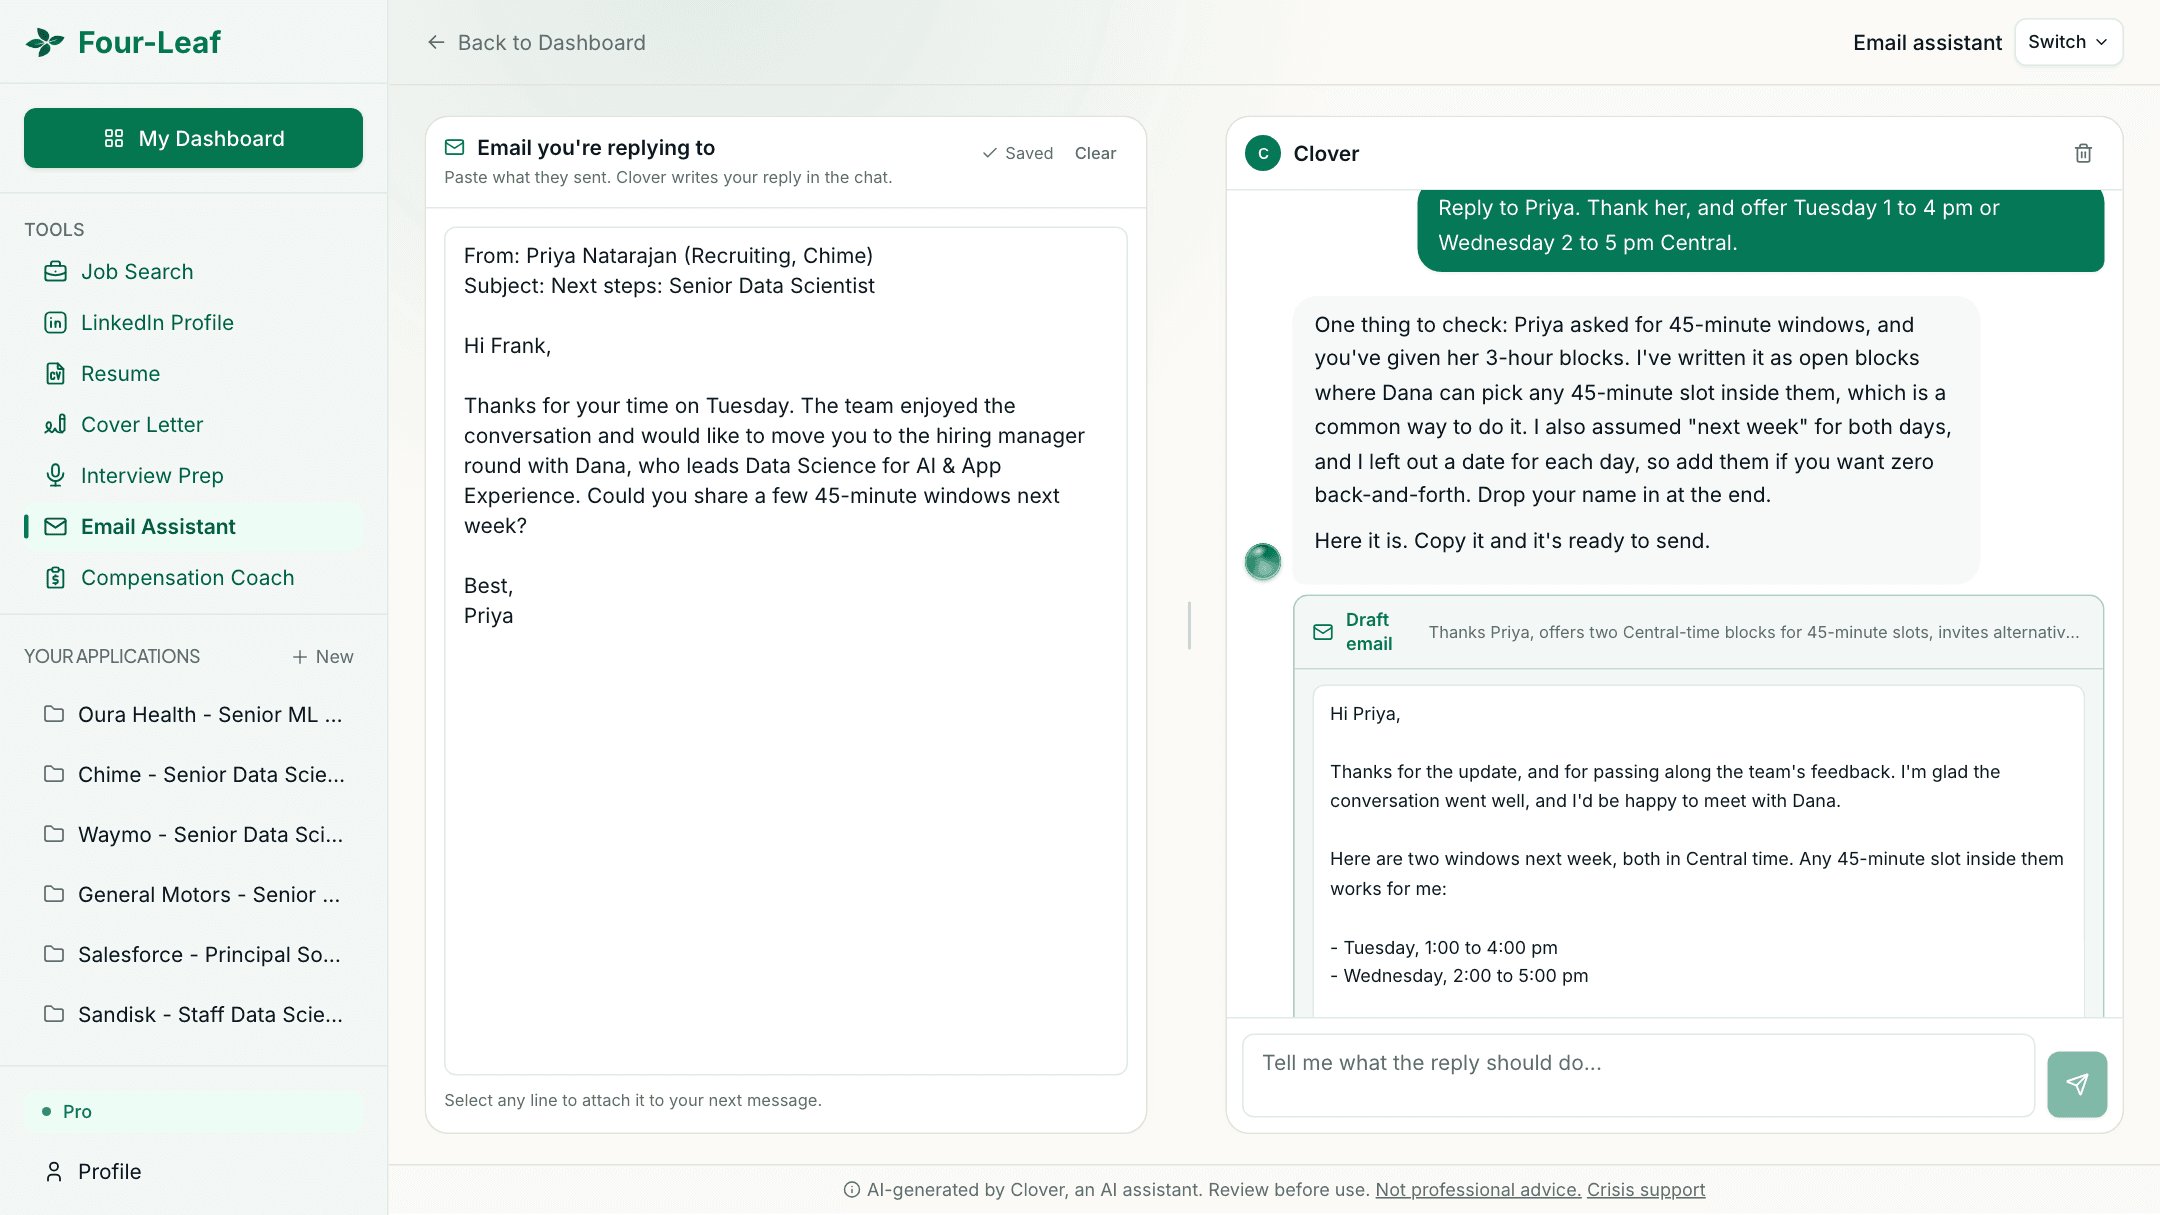This screenshot has width=2160, height=1215.
Task: Open General Motors - Senior application
Action: (193, 895)
